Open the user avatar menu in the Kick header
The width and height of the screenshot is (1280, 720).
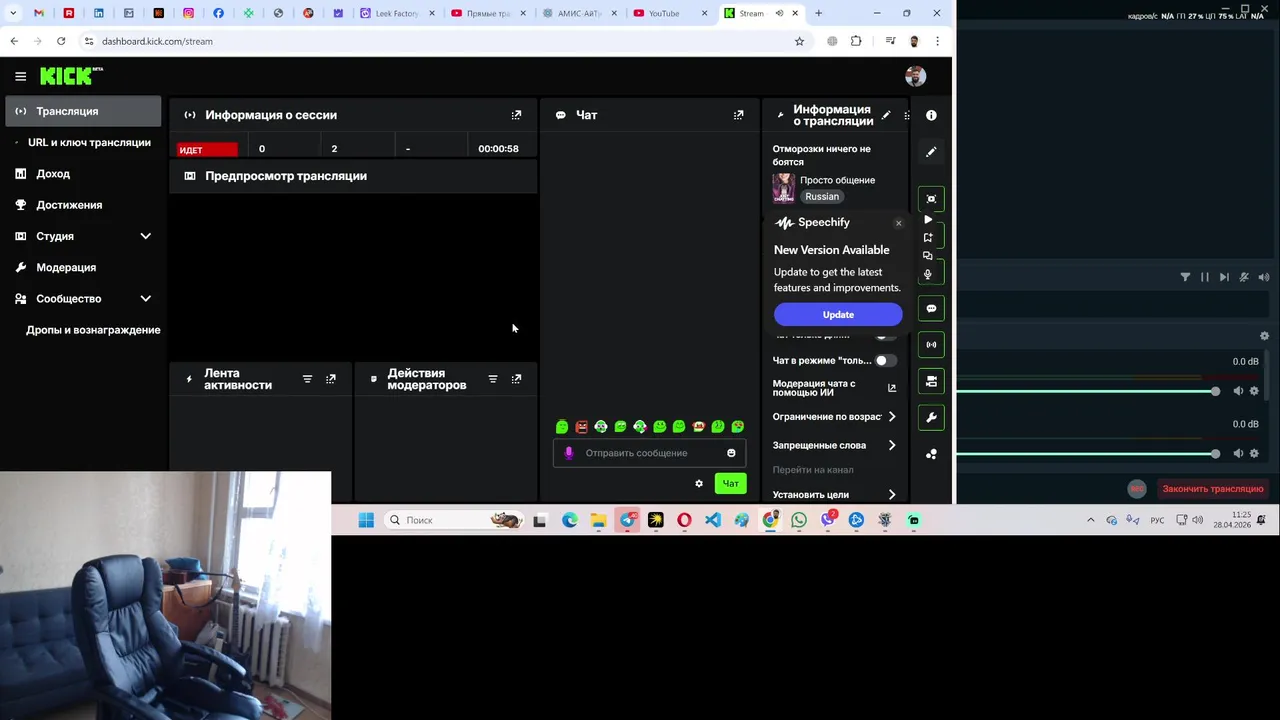pos(915,76)
